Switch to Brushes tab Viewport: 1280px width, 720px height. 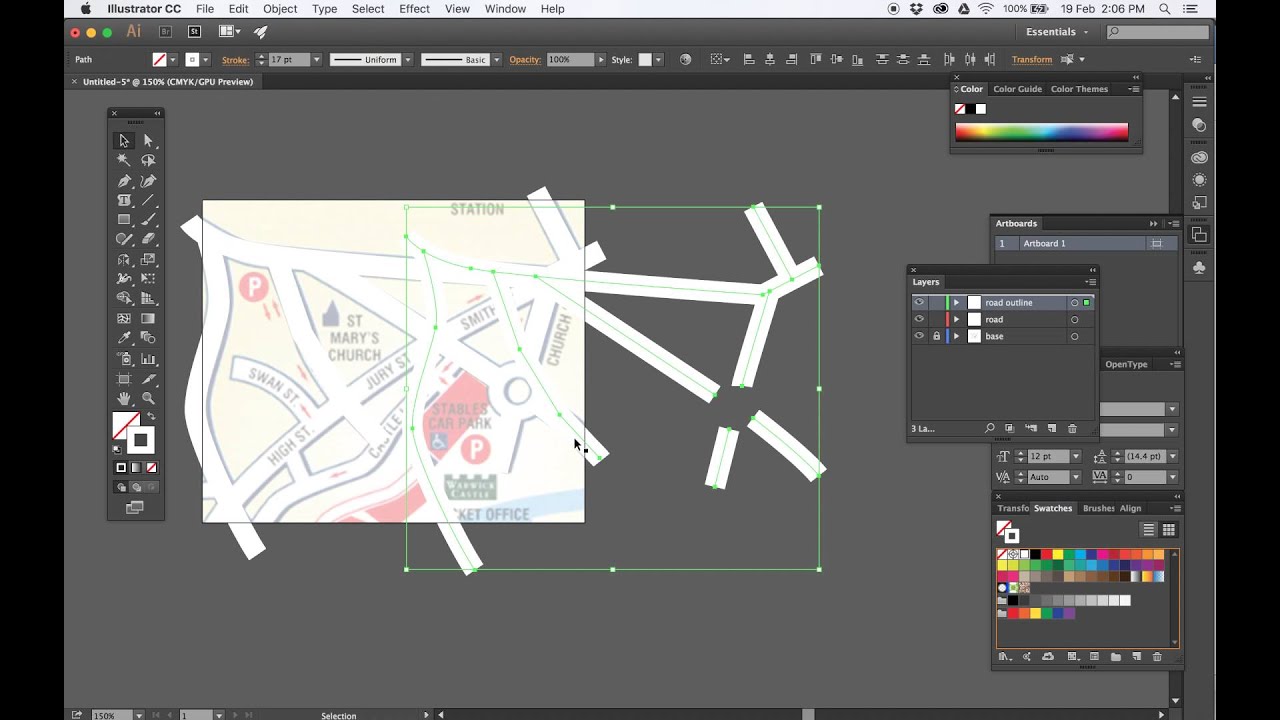click(1097, 508)
